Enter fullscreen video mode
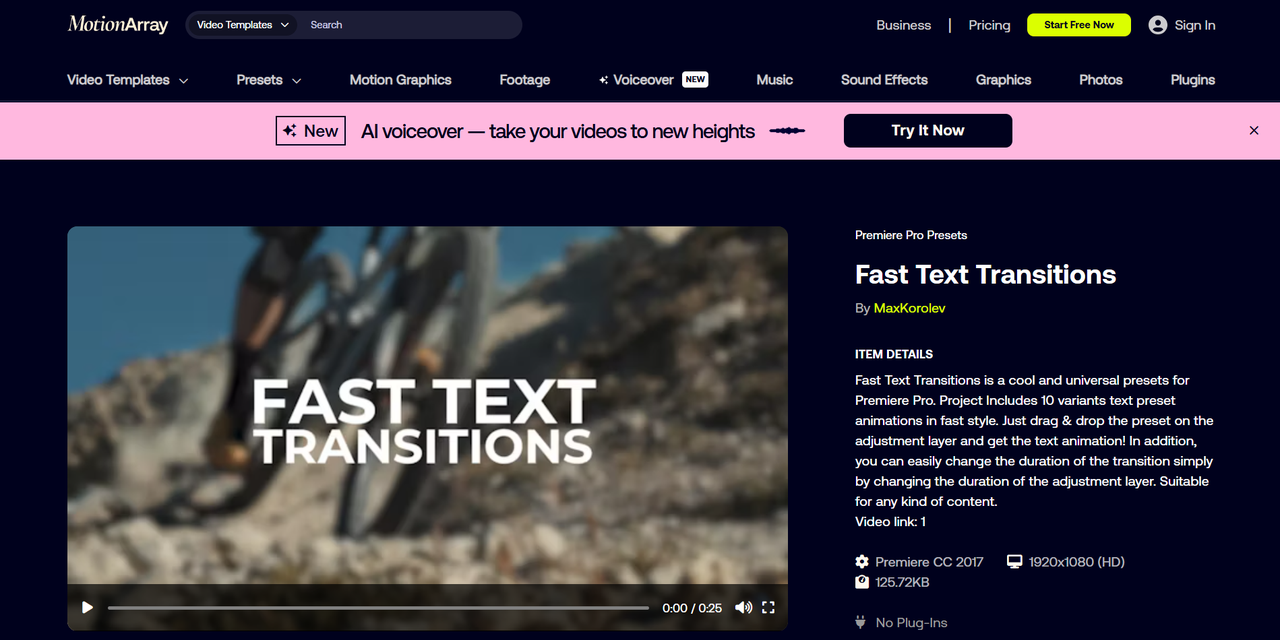The width and height of the screenshot is (1280, 640). (x=769, y=607)
